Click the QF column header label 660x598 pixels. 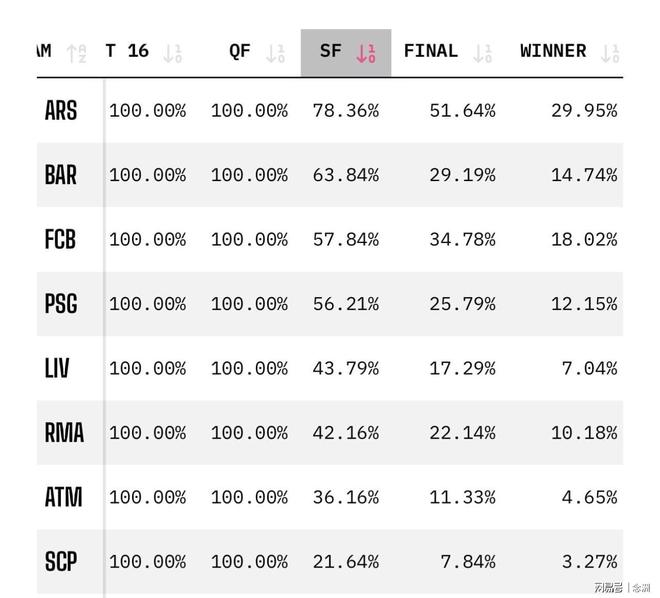pos(240,51)
